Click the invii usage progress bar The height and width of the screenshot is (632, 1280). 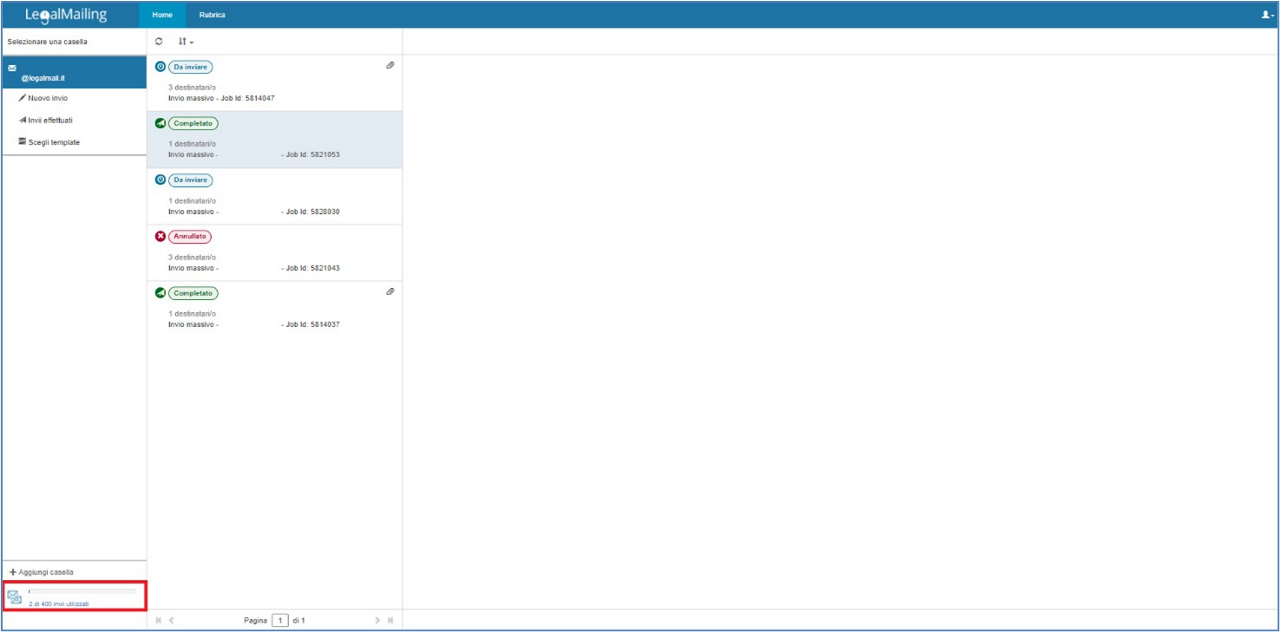tap(82, 592)
